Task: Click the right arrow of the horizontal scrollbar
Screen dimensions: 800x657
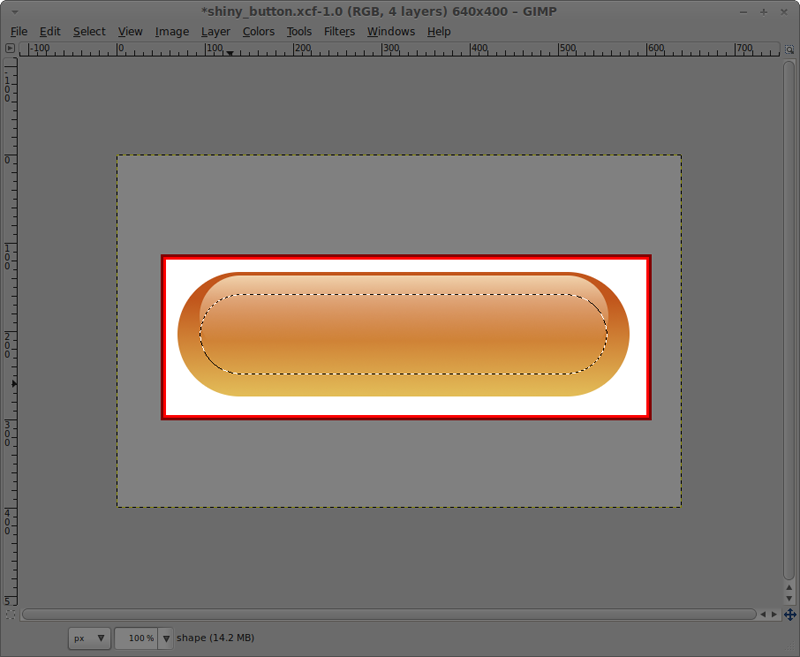Action: click(776, 614)
